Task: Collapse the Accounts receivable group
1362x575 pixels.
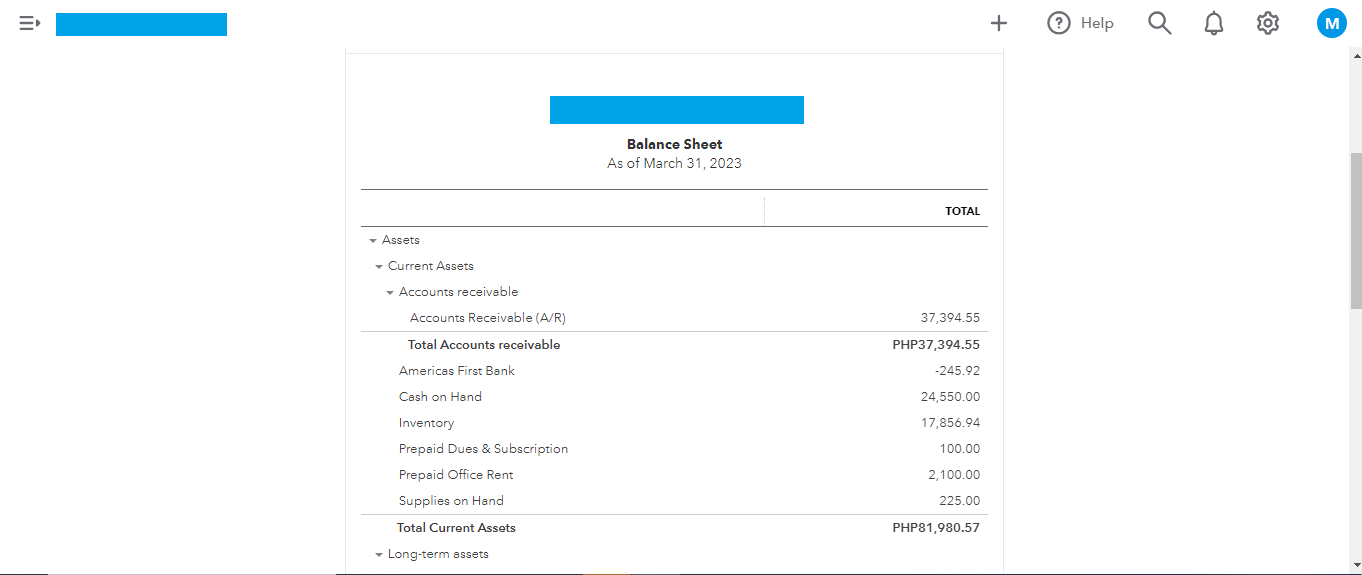Action: click(x=390, y=293)
